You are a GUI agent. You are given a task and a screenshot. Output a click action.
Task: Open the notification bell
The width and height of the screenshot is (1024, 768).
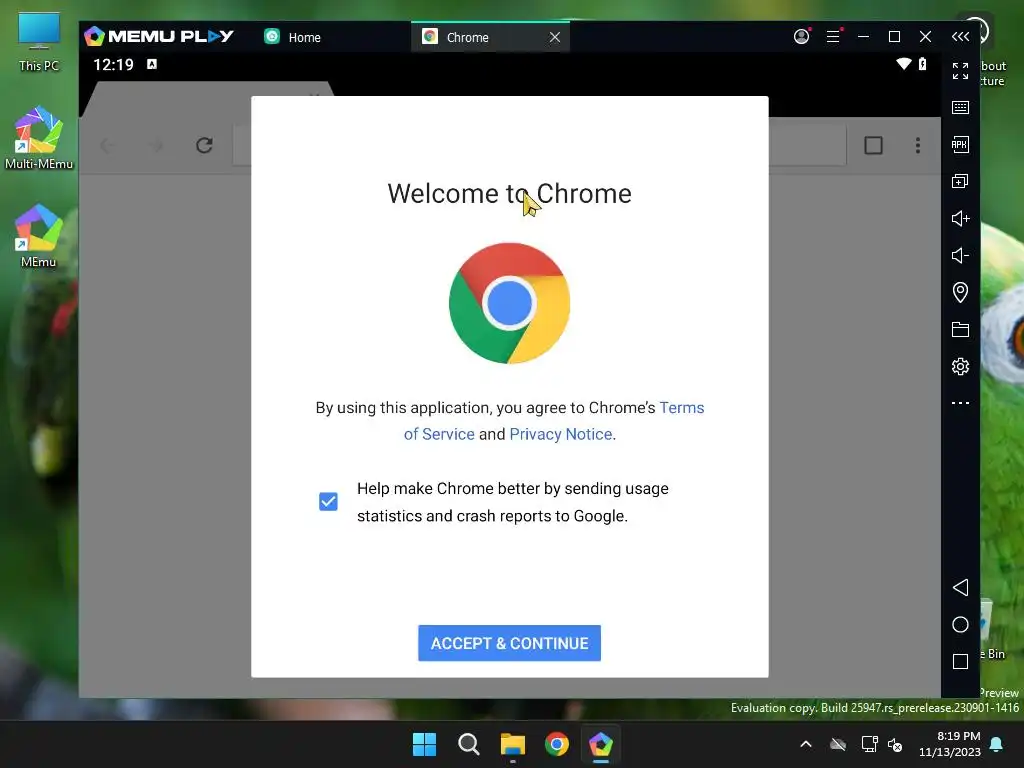[997, 744]
